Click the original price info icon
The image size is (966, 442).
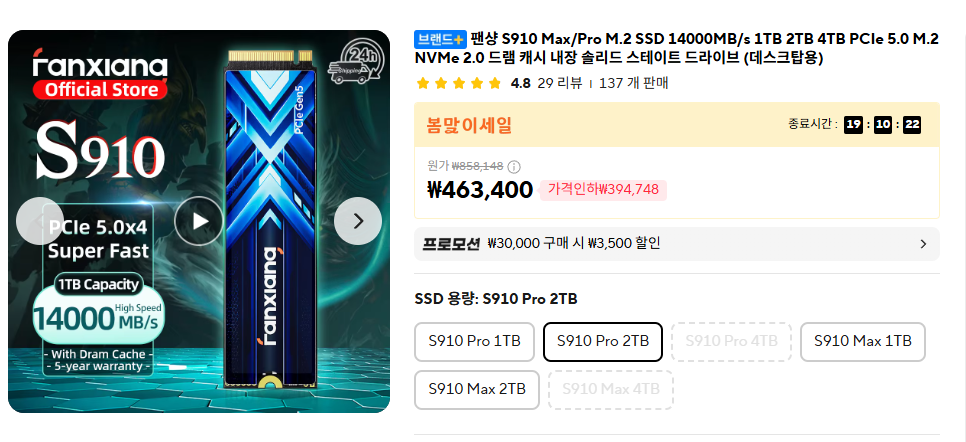pyautogui.click(x=514, y=167)
